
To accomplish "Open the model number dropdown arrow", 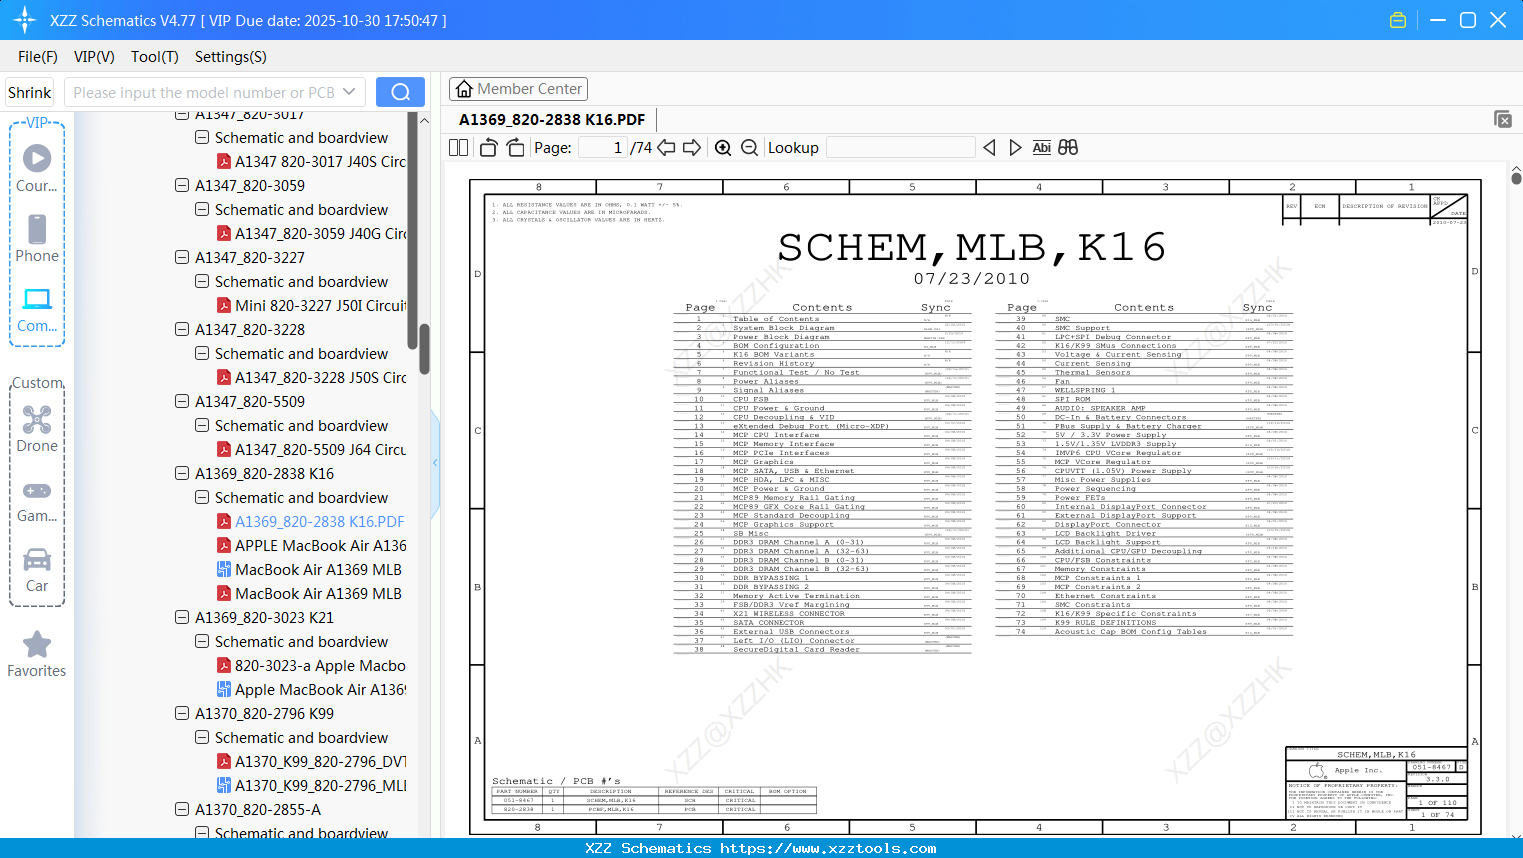I will 349,92.
